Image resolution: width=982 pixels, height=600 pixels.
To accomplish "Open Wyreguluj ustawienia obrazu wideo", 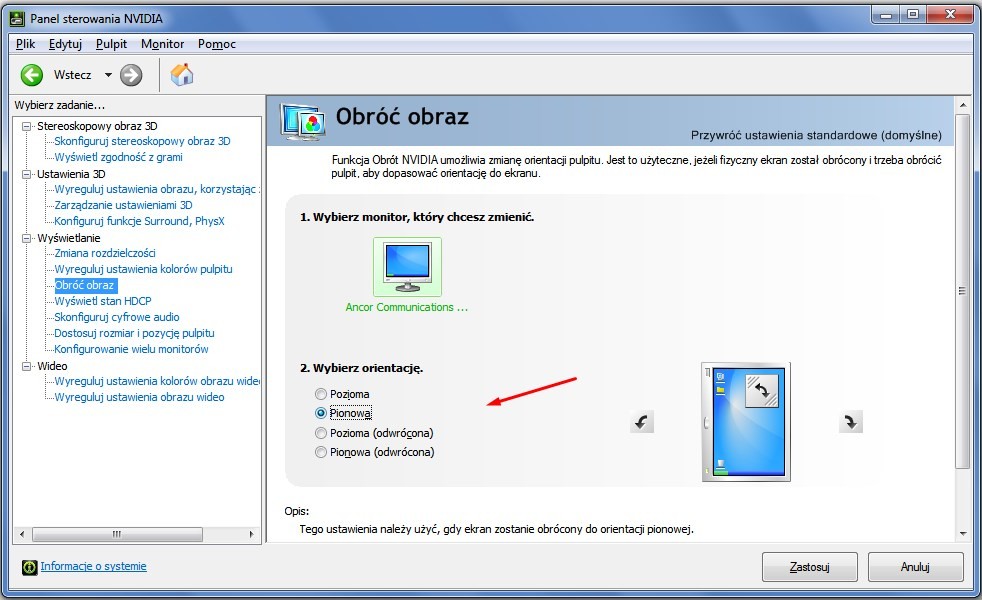I will pyautogui.click(x=139, y=397).
